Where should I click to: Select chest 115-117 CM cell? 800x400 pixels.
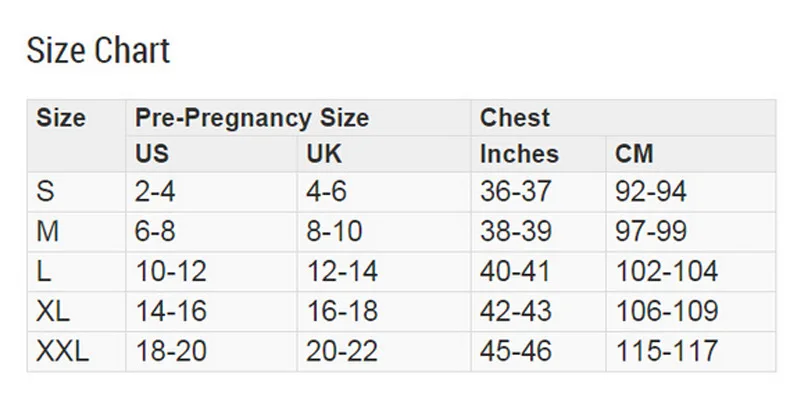[x=666, y=352]
